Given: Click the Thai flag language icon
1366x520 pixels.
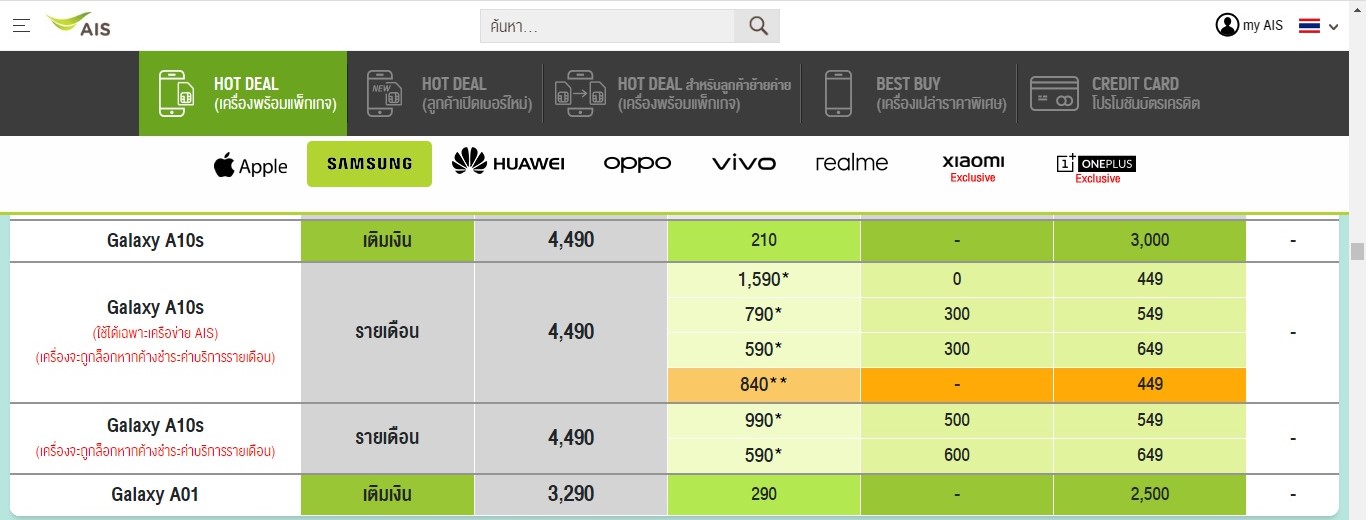Looking at the screenshot, I should point(1309,26).
